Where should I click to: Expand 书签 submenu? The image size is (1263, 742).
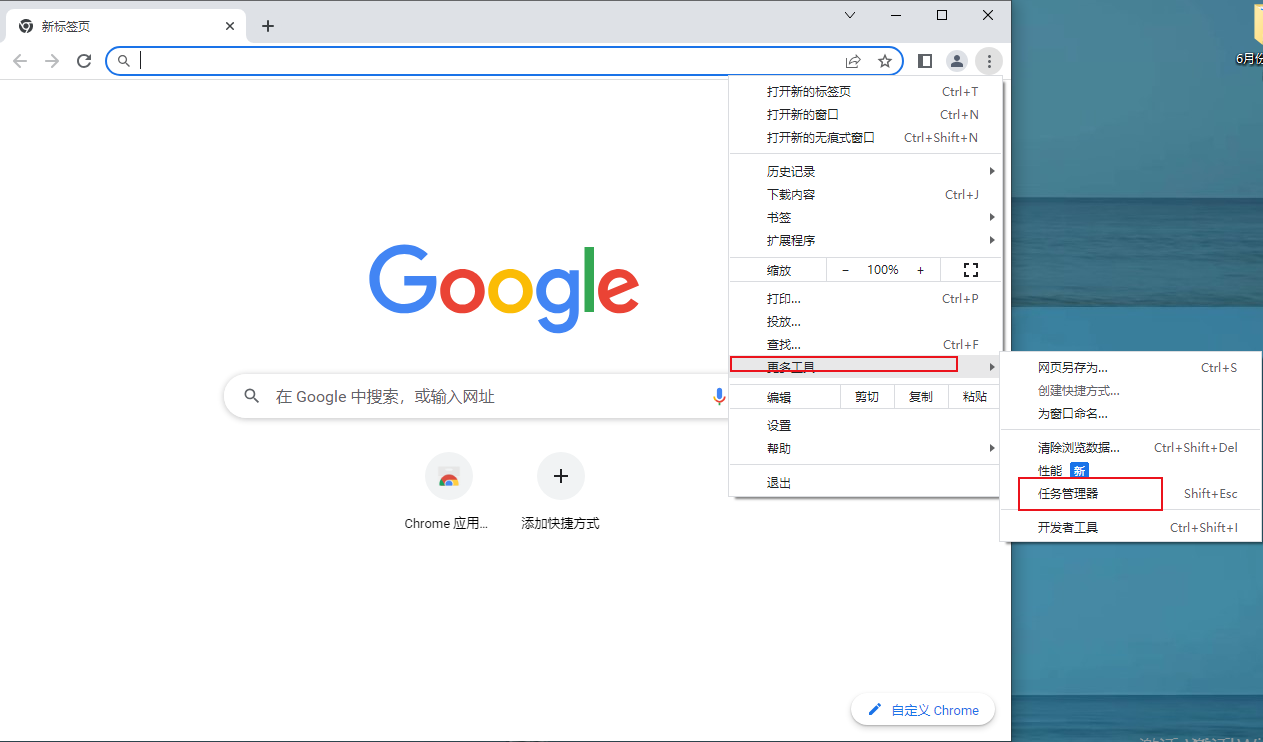coord(865,217)
